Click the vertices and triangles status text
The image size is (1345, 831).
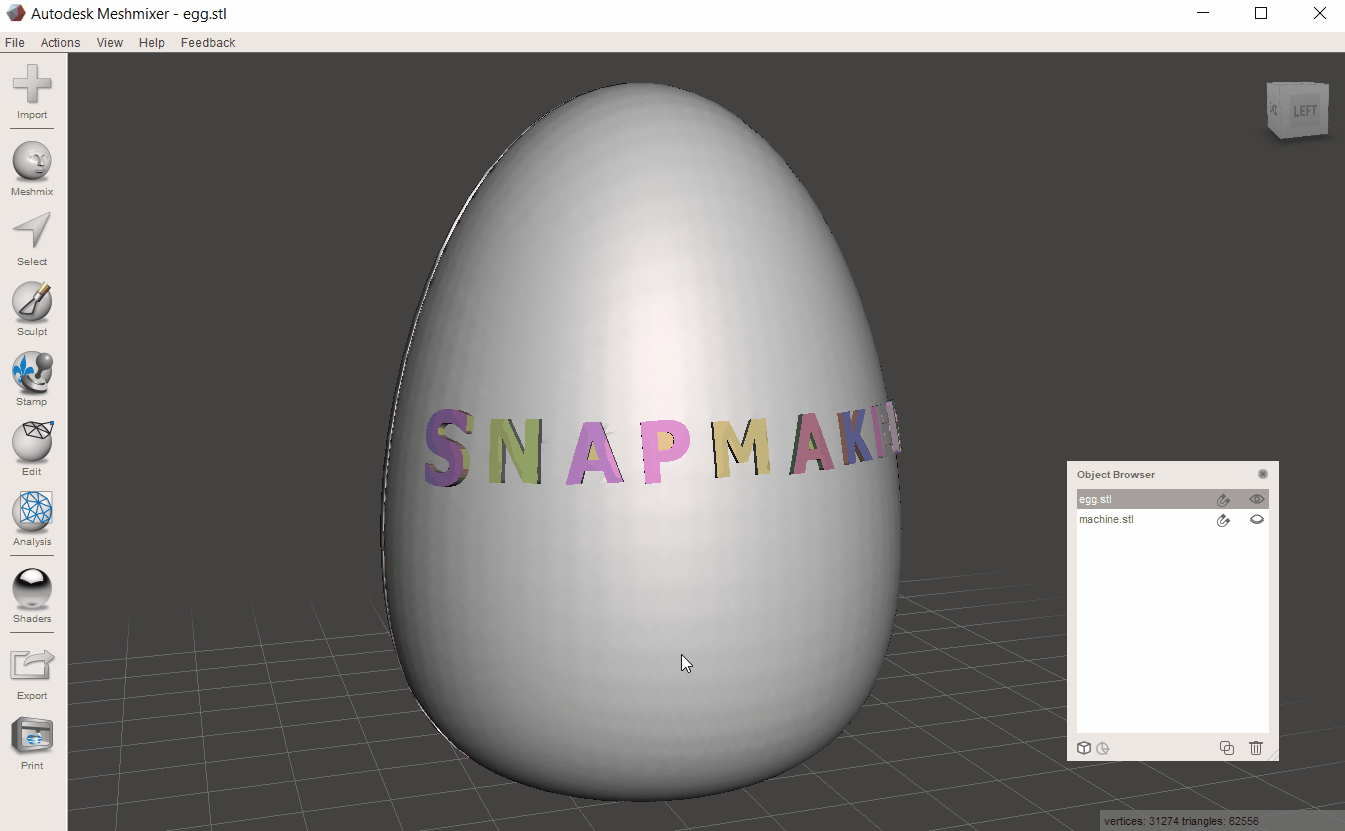[x=1181, y=821]
